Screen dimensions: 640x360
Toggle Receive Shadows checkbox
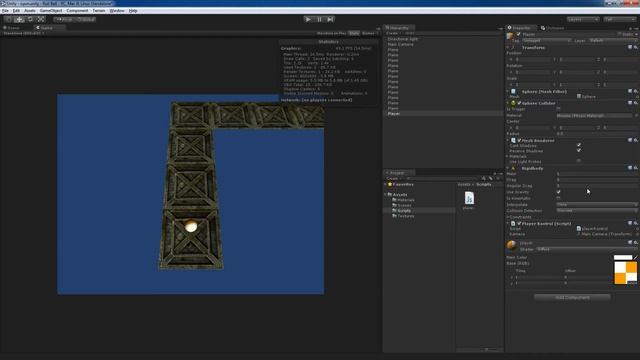(578, 151)
